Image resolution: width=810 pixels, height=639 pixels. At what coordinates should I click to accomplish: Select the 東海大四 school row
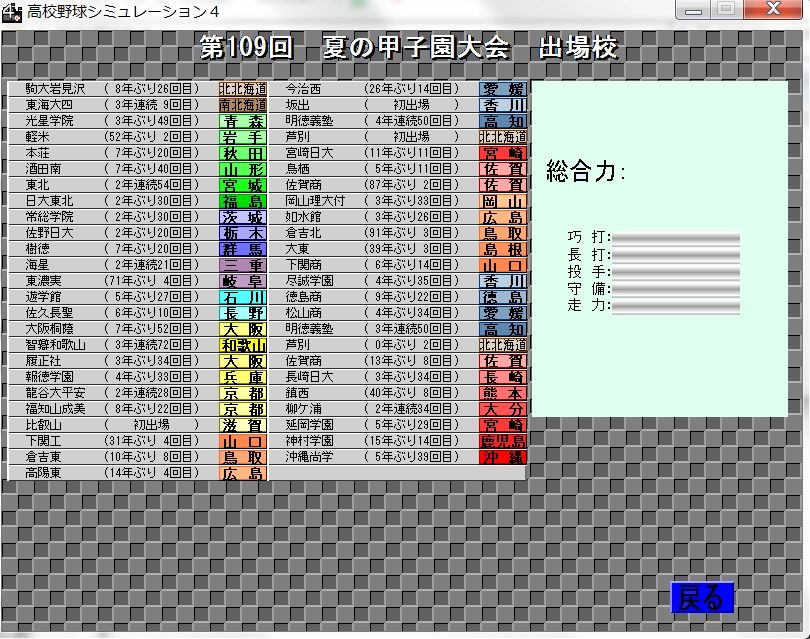click(x=138, y=104)
